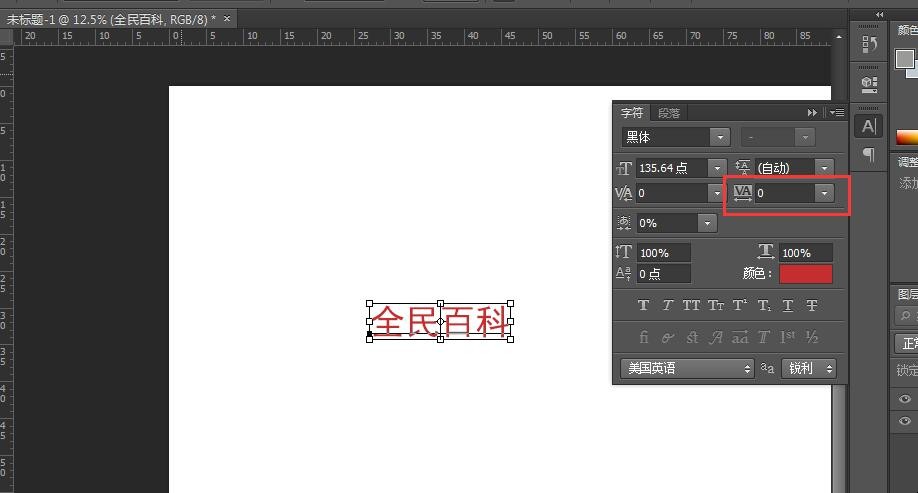Open the font family dropdown showing 黑体
918x493 pixels.
click(x=719, y=137)
